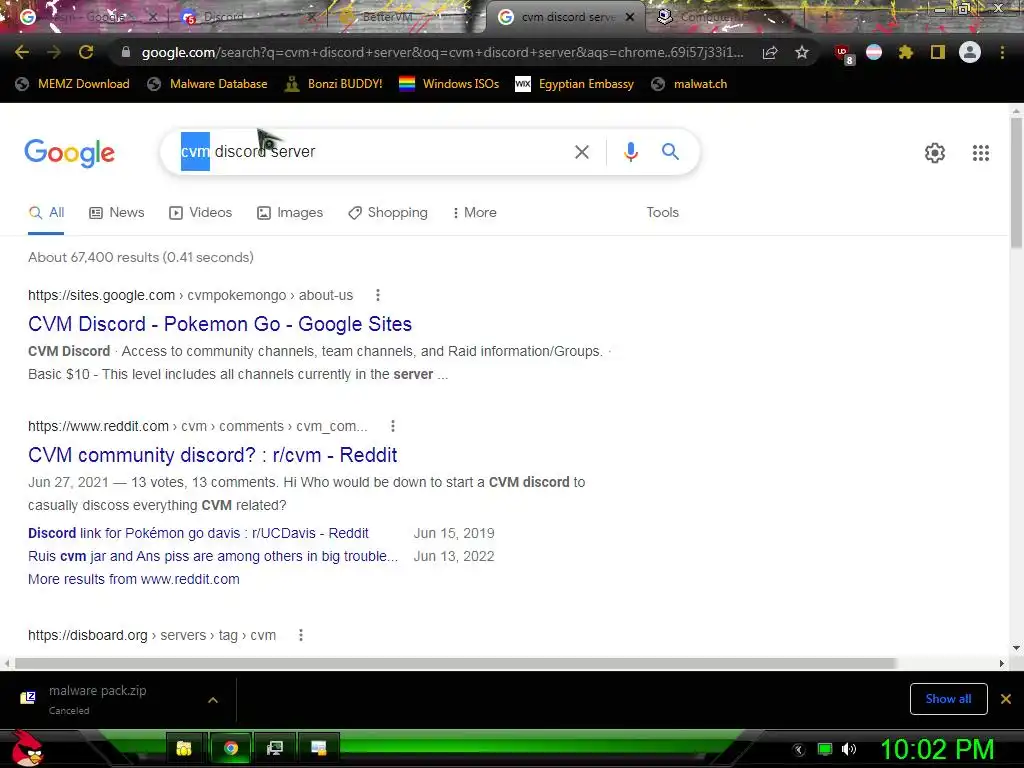Image resolution: width=1024 pixels, height=768 pixels.
Task: Click Show all downloads button
Action: click(x=948, y=699)
